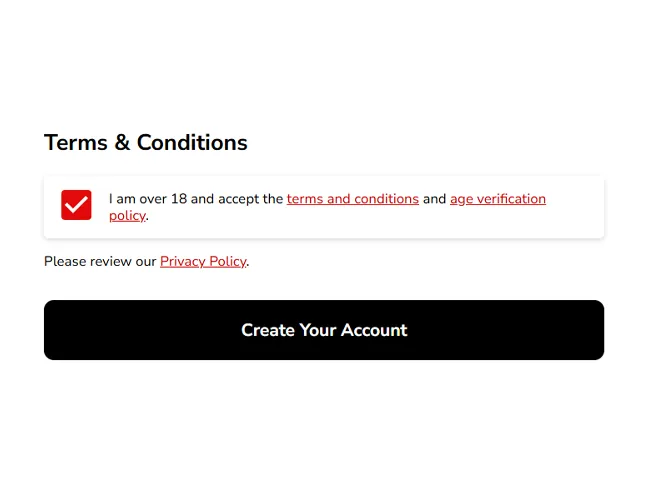The image size is (648, 500).
Task: Click the word 'terms' in the red link
Action: click(305, 199)
